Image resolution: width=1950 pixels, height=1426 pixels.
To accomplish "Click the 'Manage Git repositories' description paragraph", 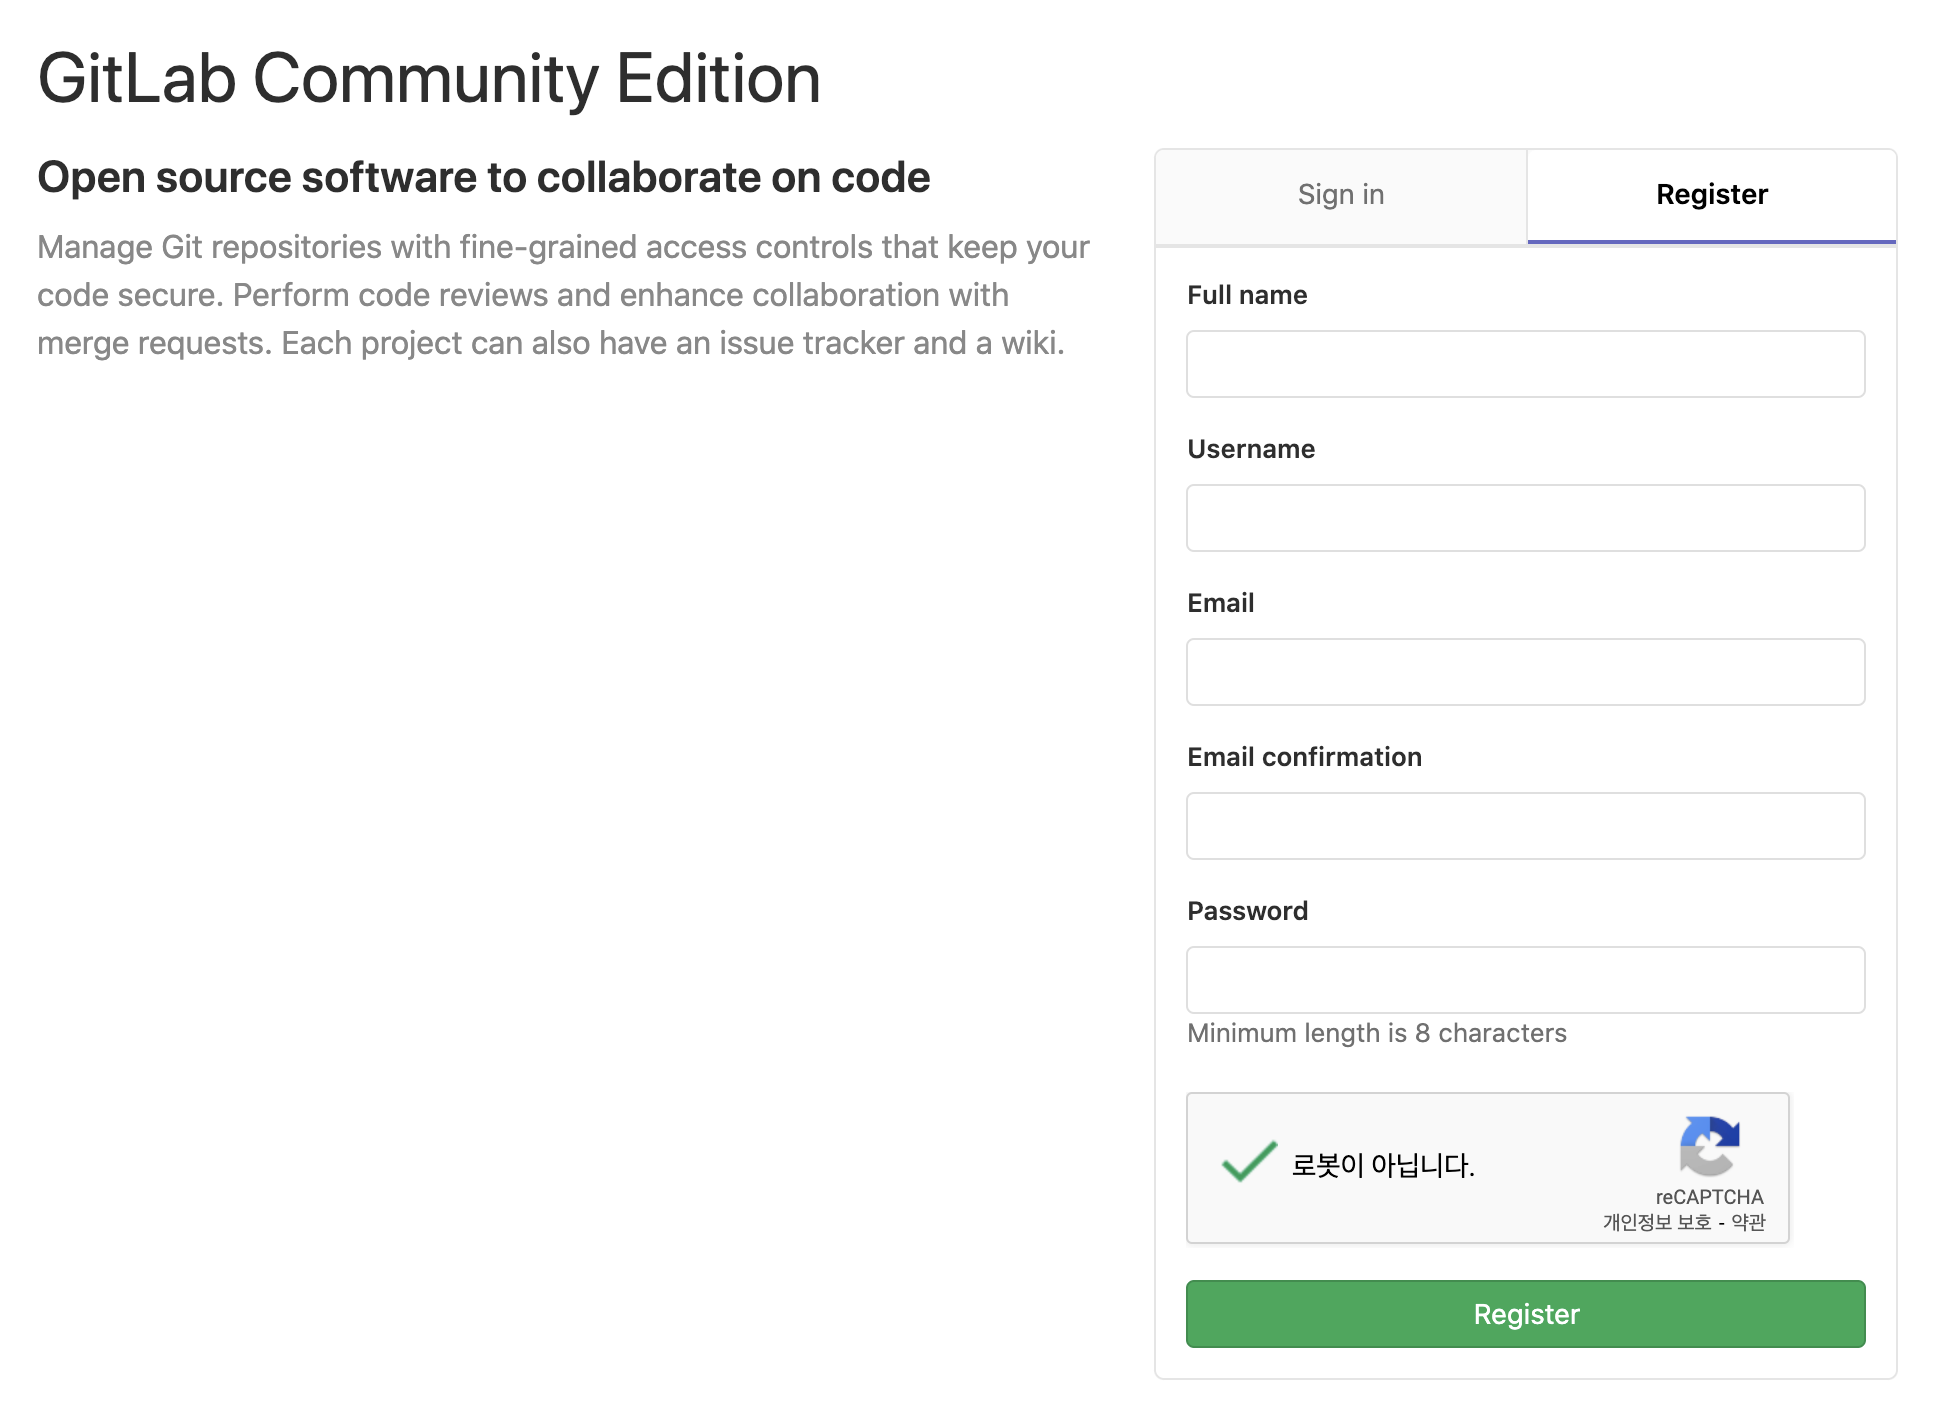I will (x=563, y=295).
